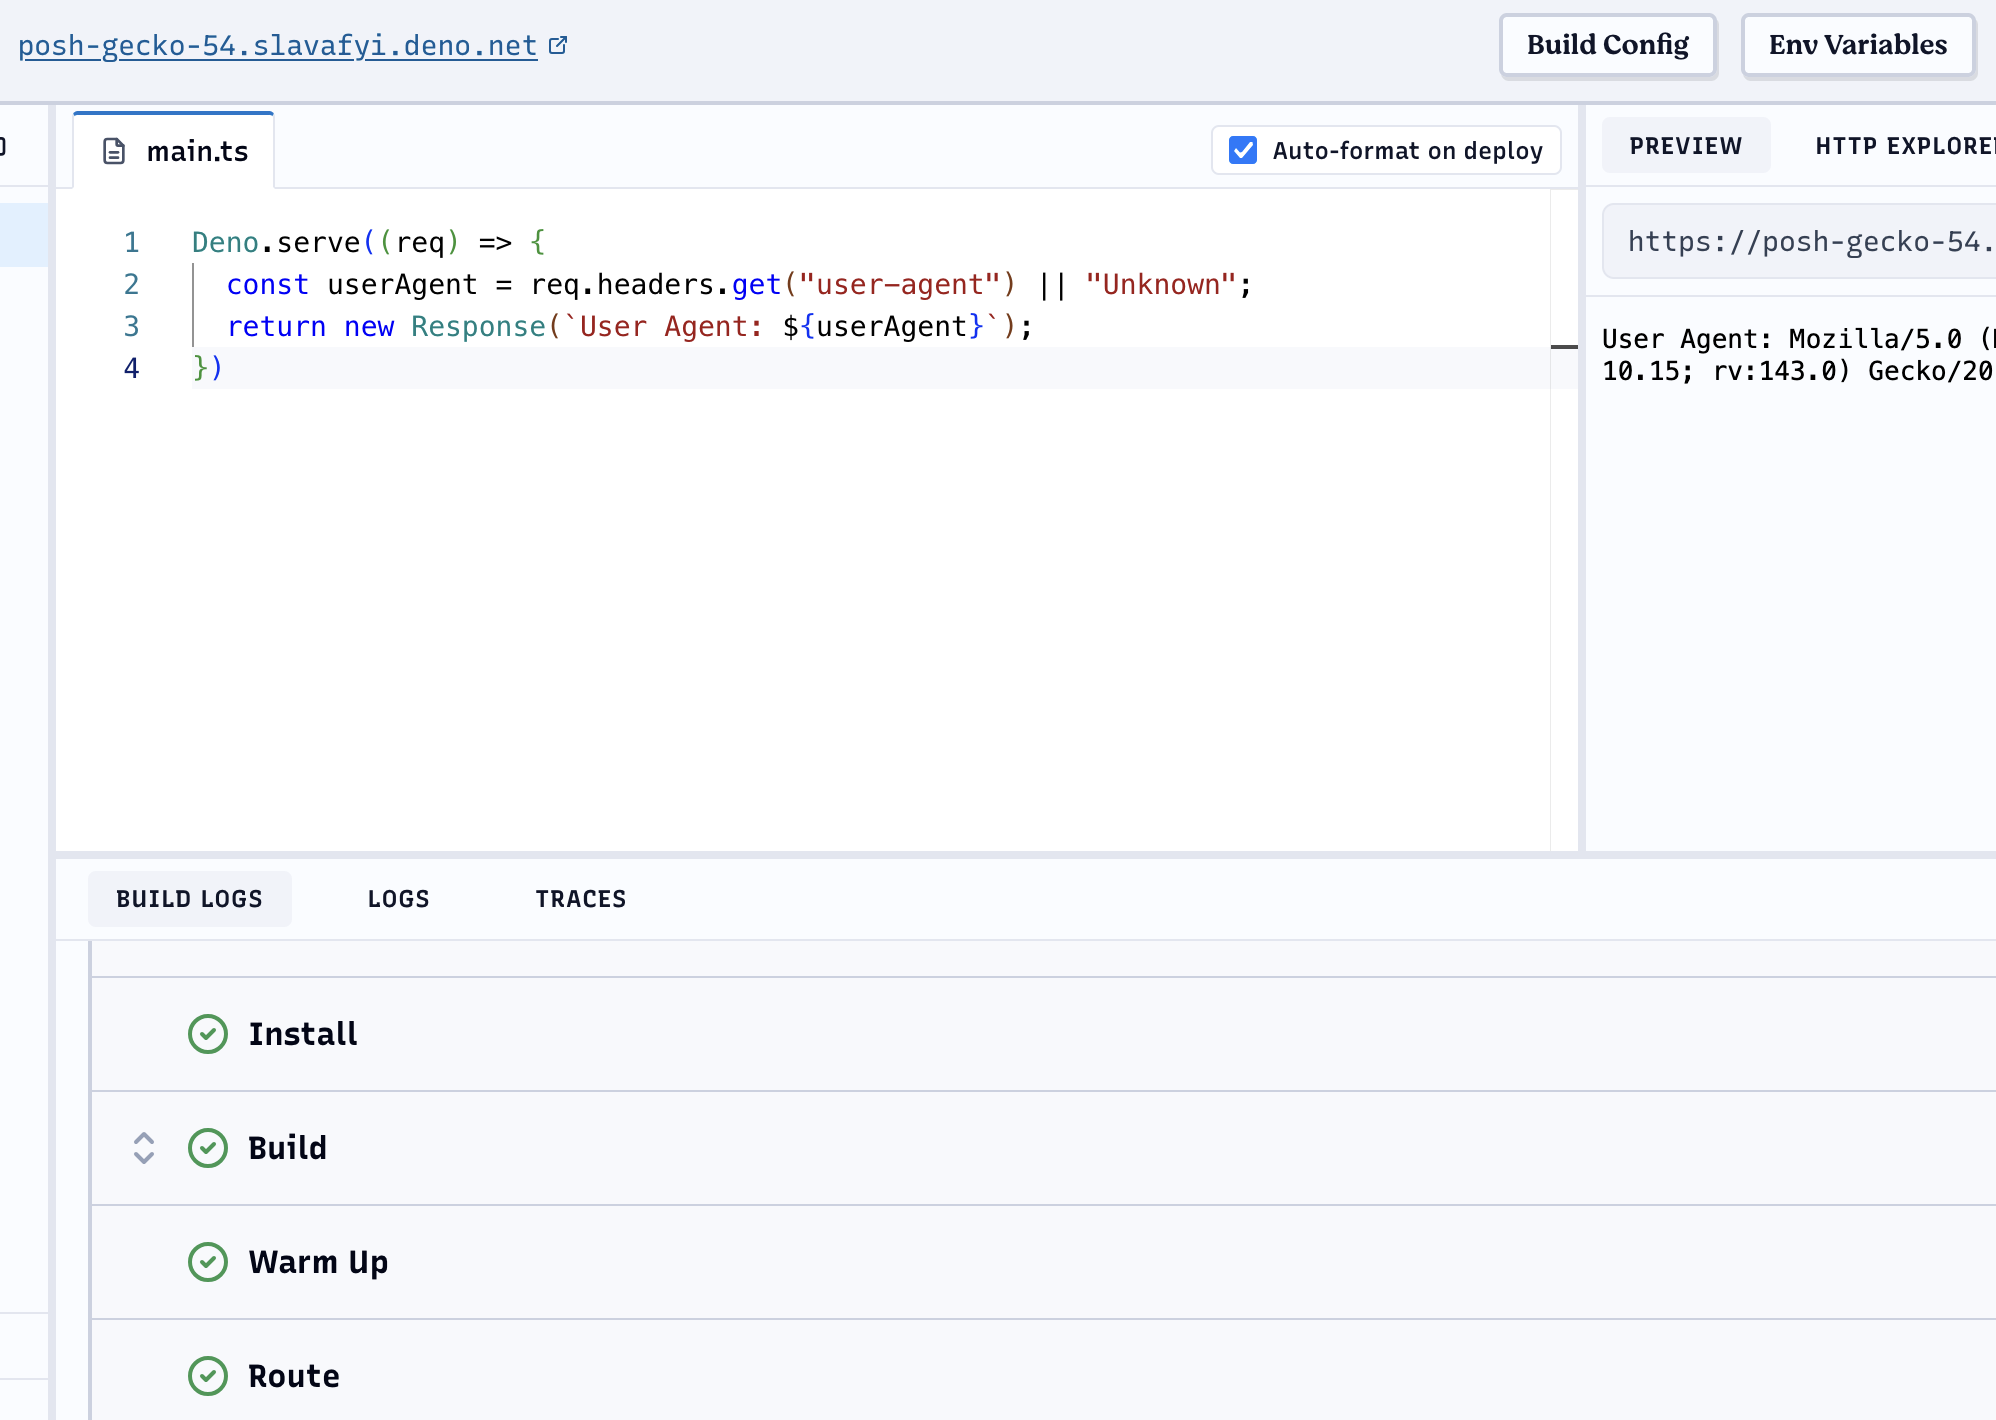Expand the Build step with chevron toggle
This screenshot has height=1420, width=1996.
click(x=144, y=1148)
